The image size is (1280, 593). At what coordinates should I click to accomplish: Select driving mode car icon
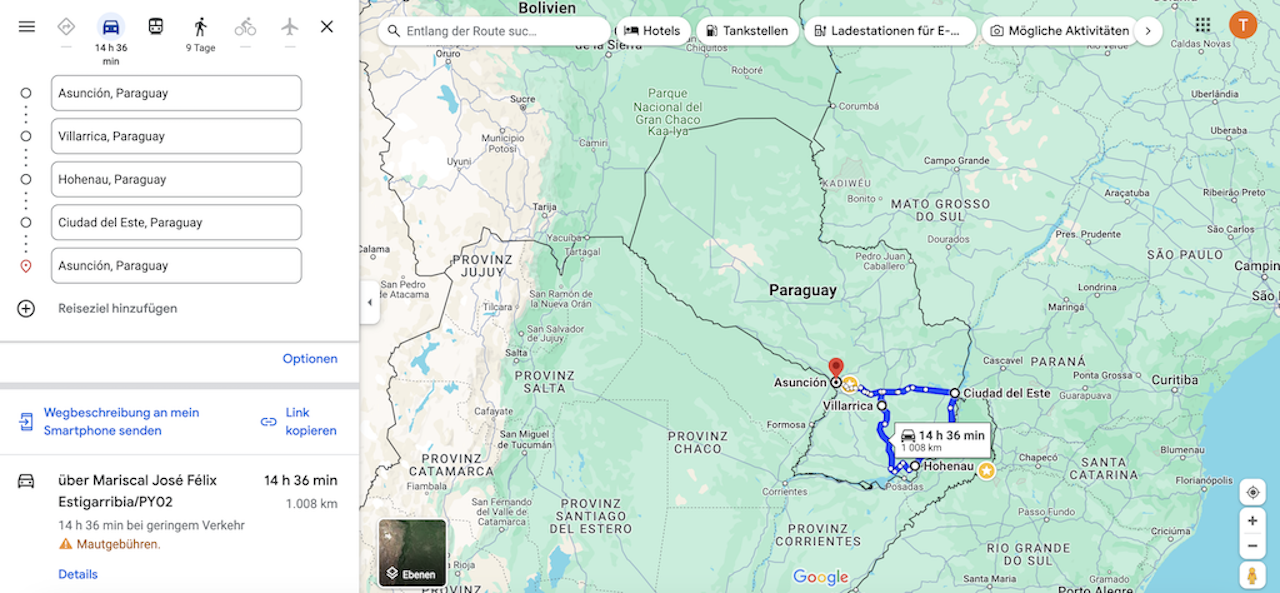coord(111,27)
